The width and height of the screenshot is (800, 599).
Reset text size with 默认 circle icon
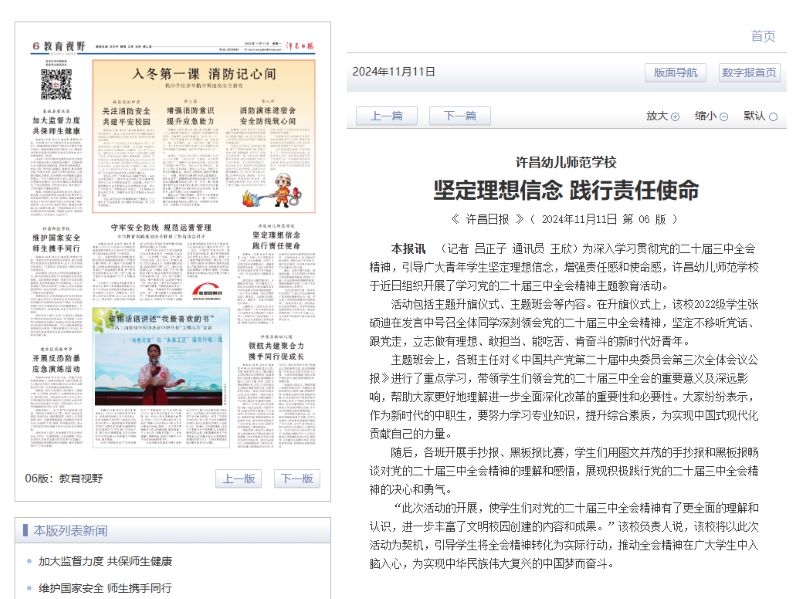coord(773,116)
